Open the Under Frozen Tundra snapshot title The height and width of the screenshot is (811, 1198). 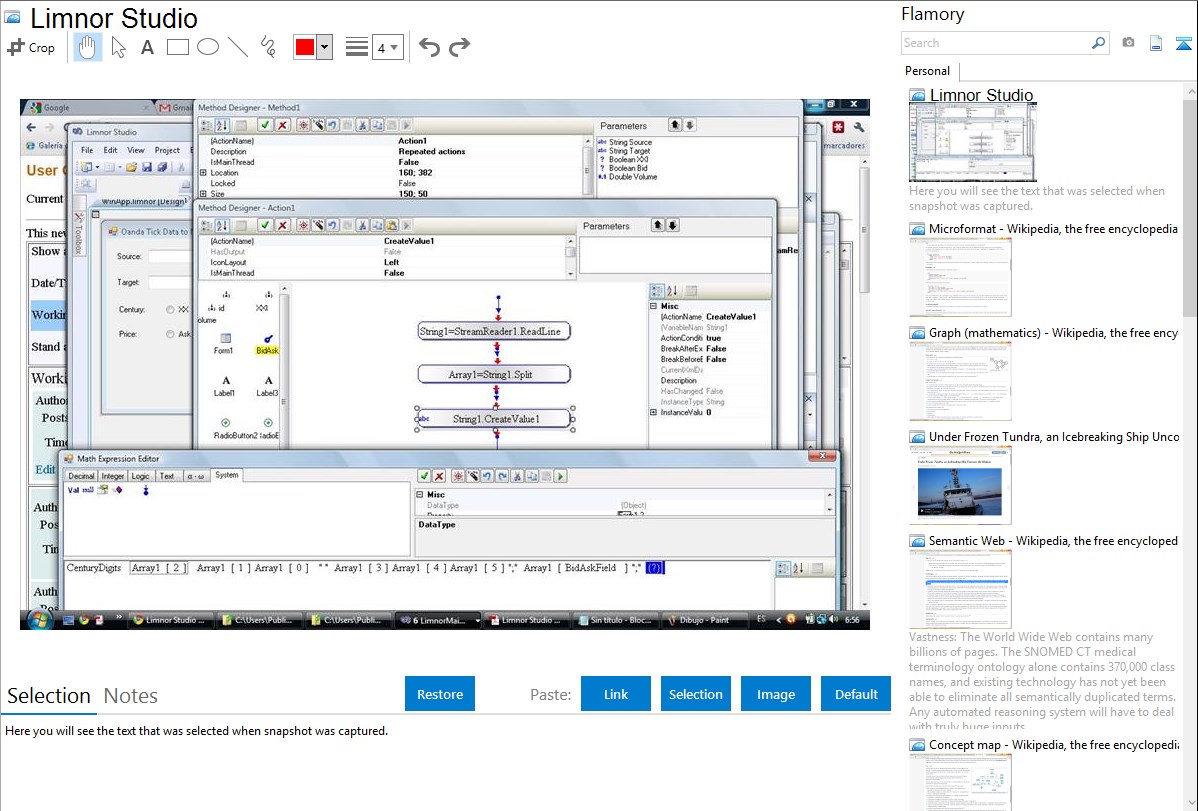coord(1054,436)
